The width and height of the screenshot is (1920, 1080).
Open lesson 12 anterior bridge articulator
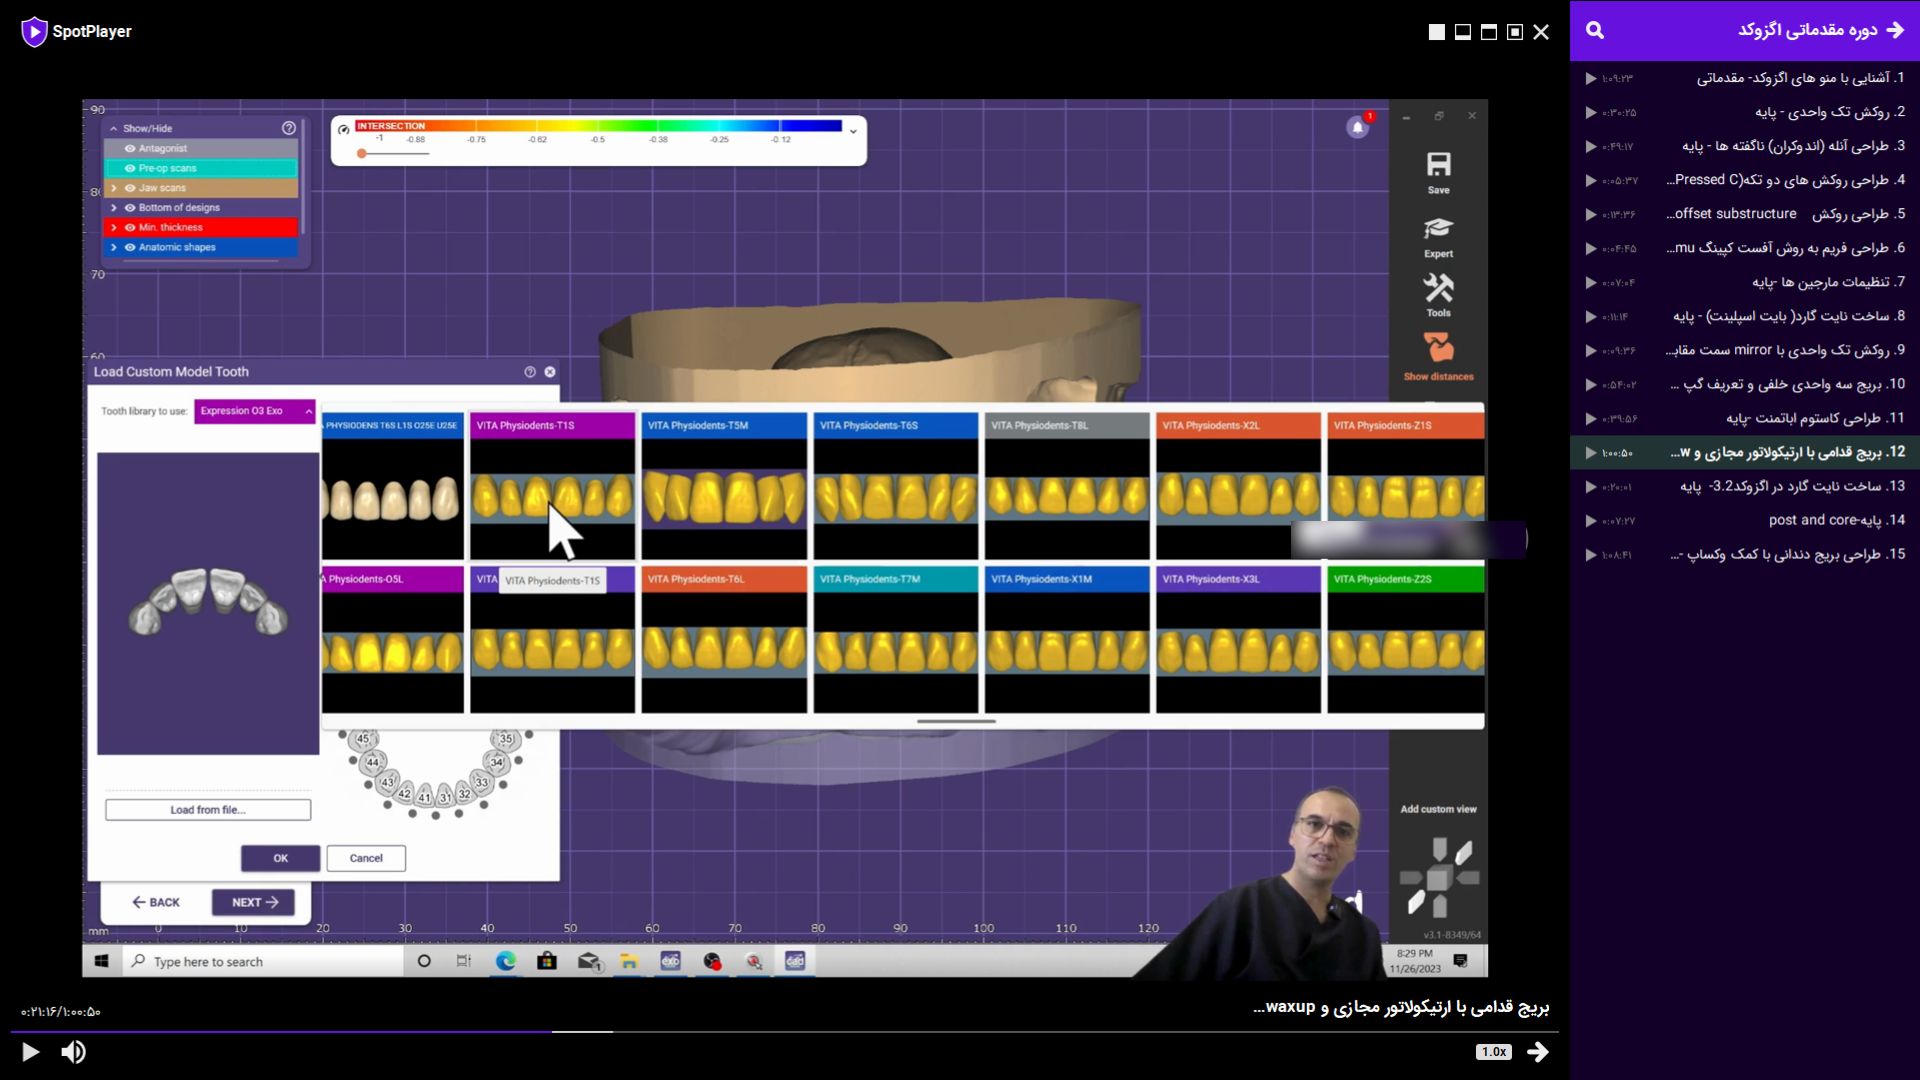pyautogui.click(x=1745, y=452)
